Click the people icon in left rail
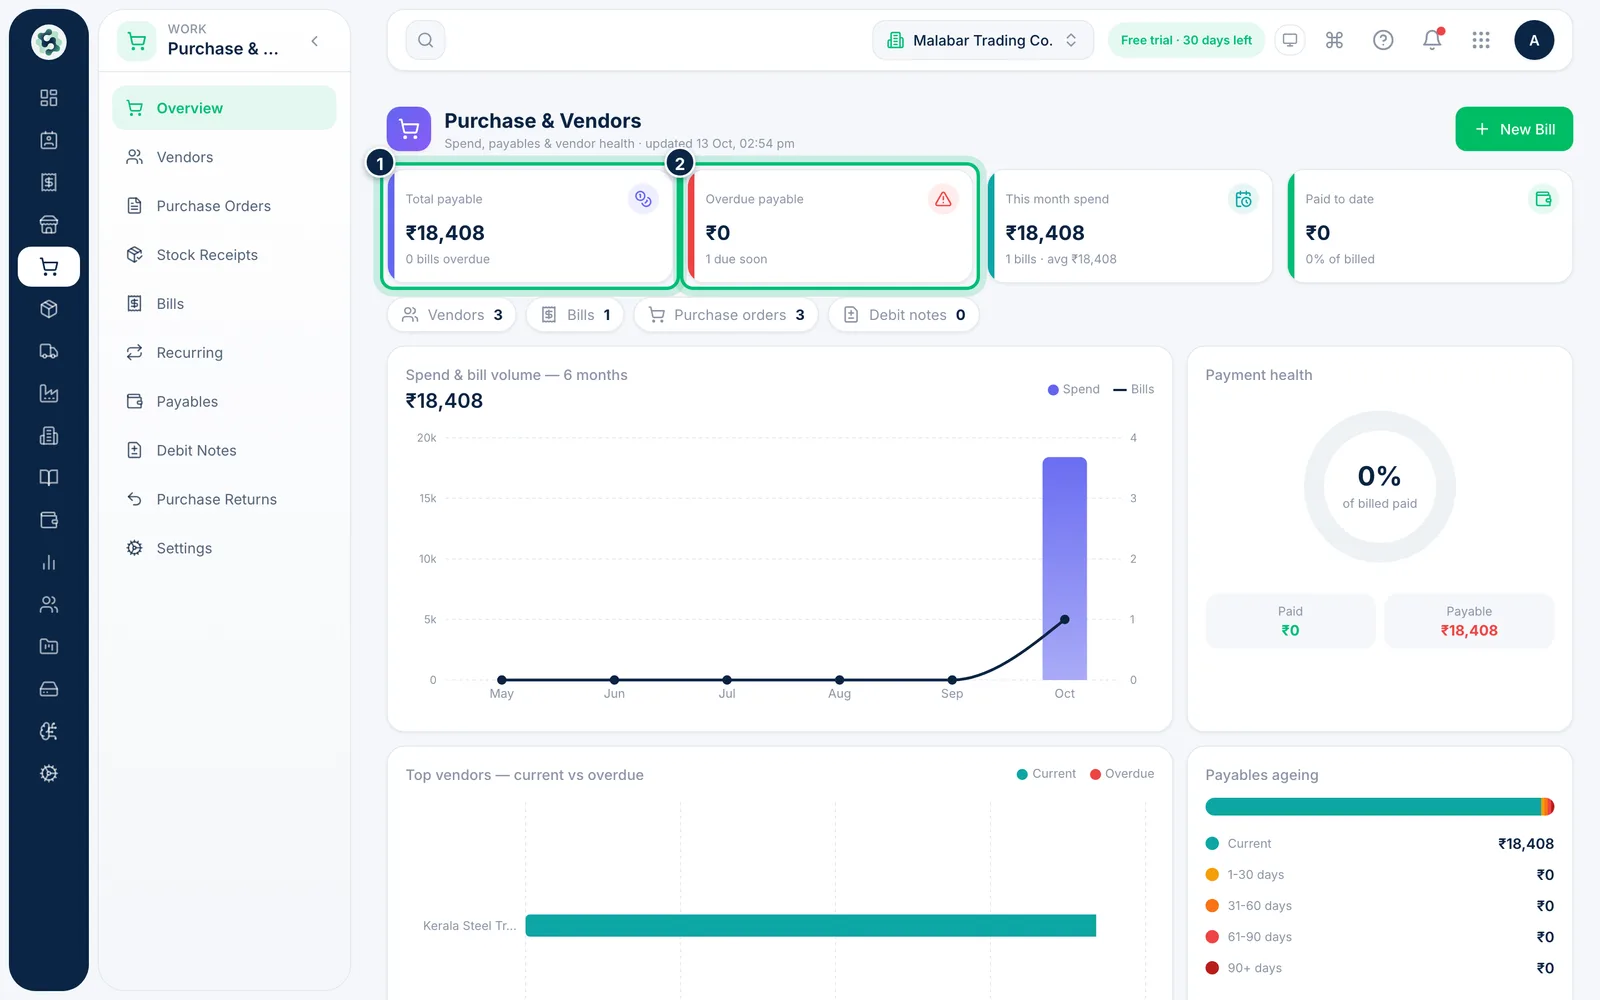 point(48,604)
